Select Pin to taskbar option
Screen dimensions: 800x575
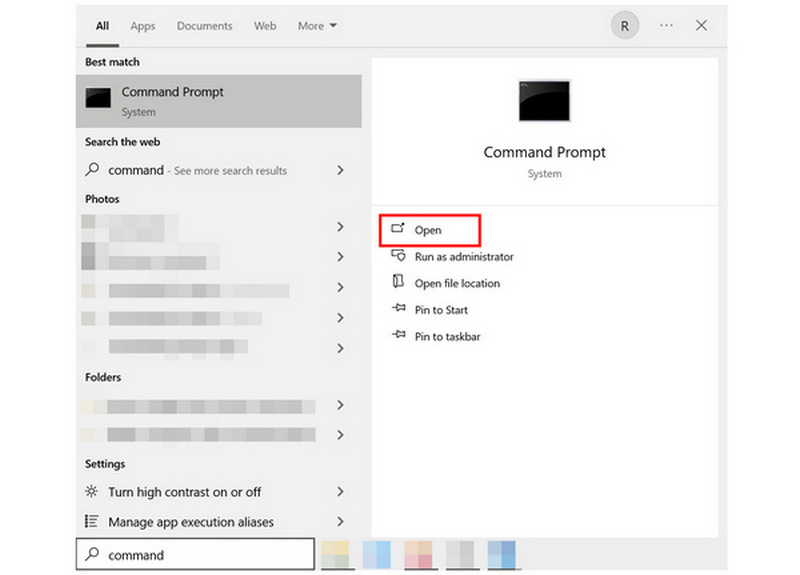click(447, 337)
